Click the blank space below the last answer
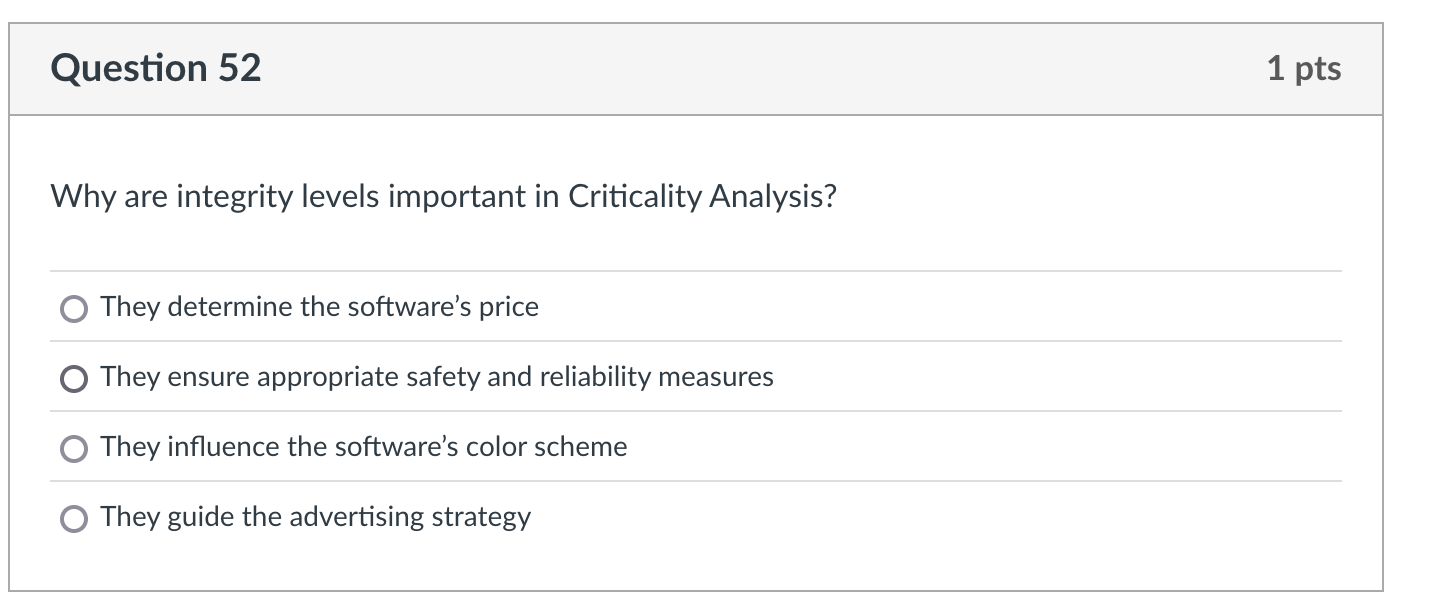 click(700, 570)
